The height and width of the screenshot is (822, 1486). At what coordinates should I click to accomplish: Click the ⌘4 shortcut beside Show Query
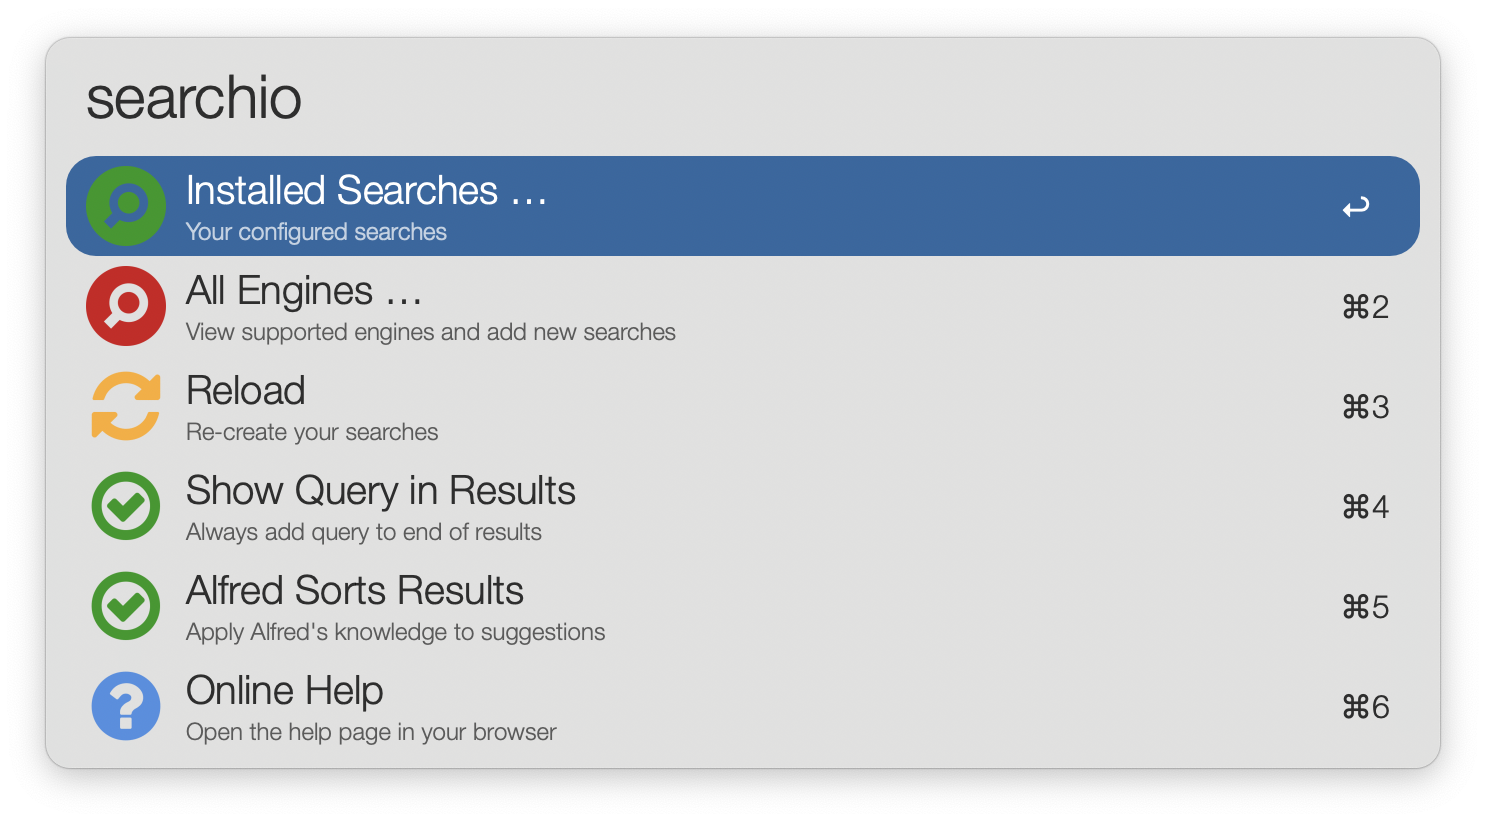[1365, 507]
